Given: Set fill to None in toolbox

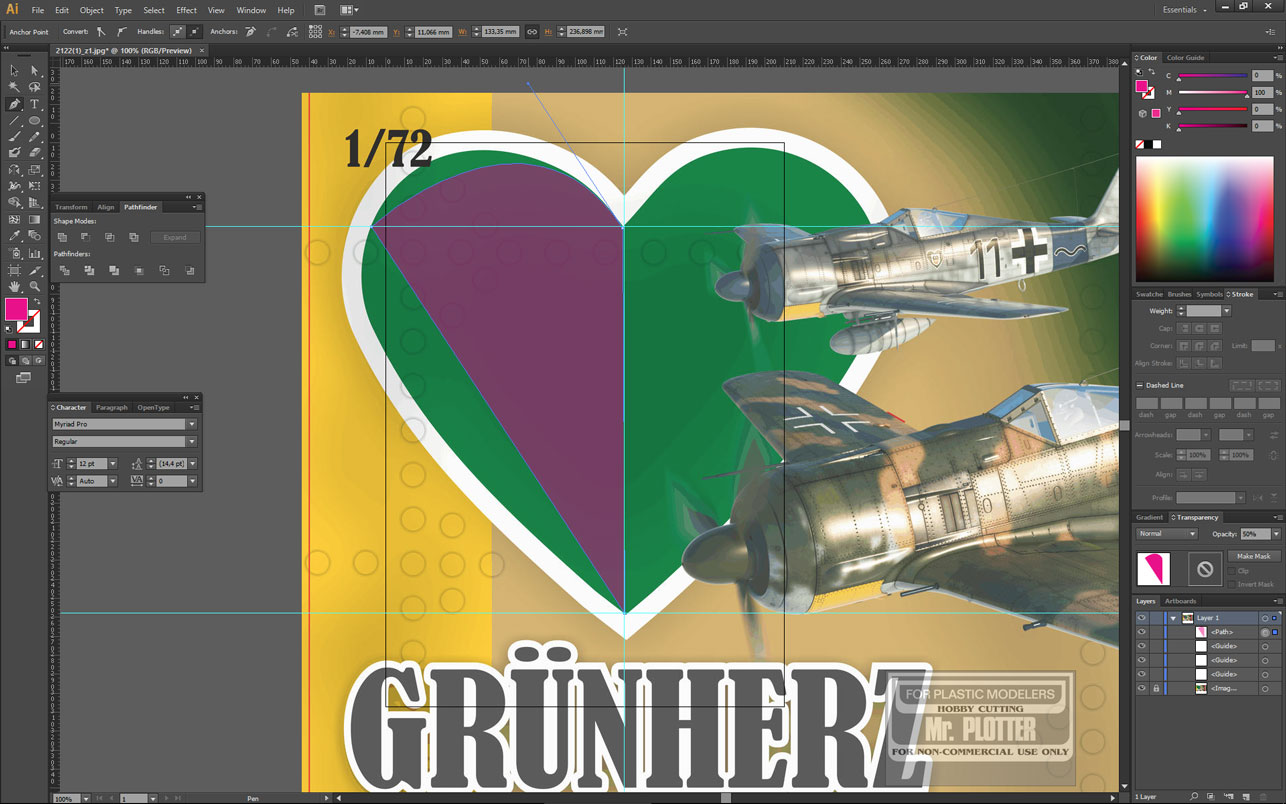Looking at the screenshot, I should click(38, 344).
